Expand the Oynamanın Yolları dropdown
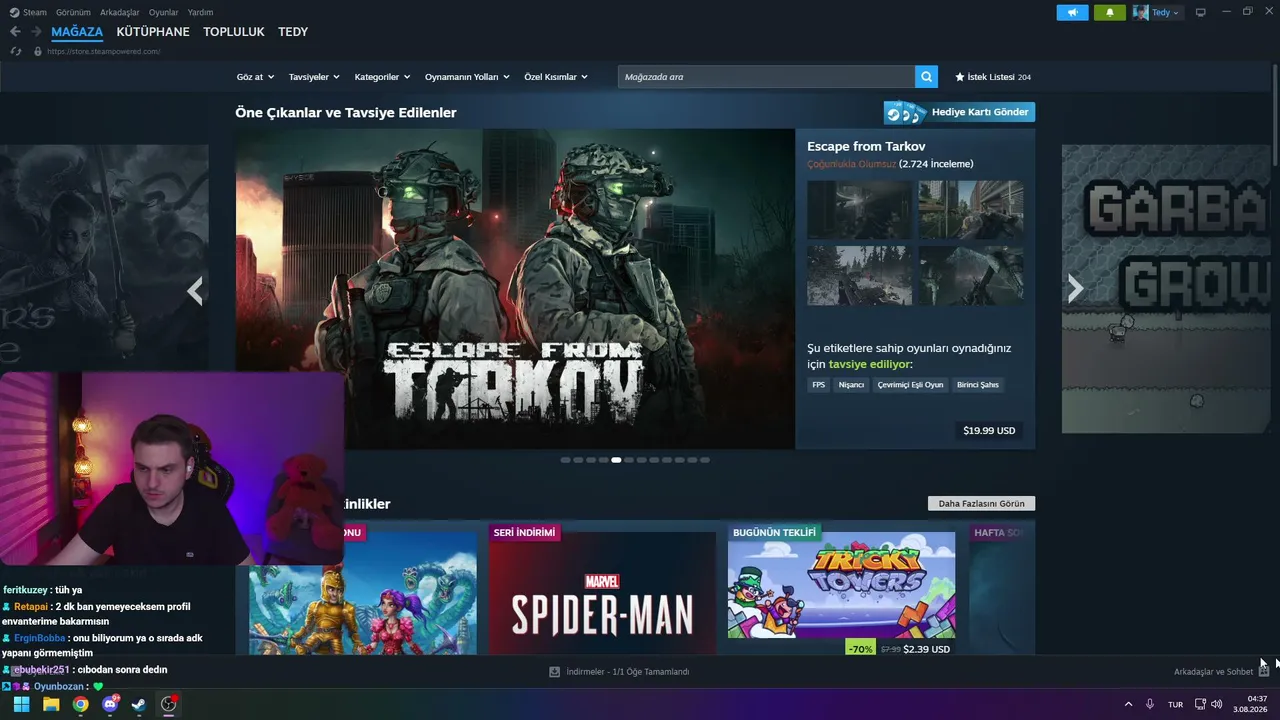Image resolution: width=1280 pixels, height=720 pixels. pyautogui.click(x=467, y=77)
